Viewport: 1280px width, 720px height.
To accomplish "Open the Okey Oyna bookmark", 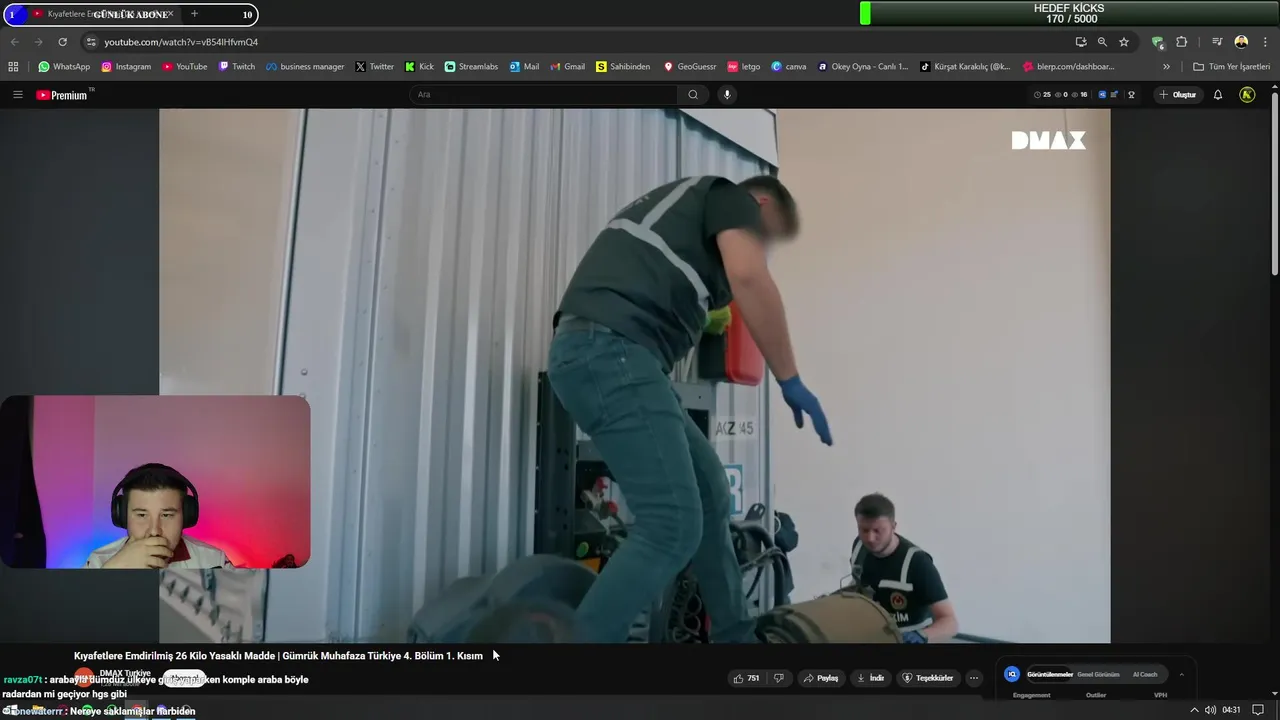I will pos(863,67).
